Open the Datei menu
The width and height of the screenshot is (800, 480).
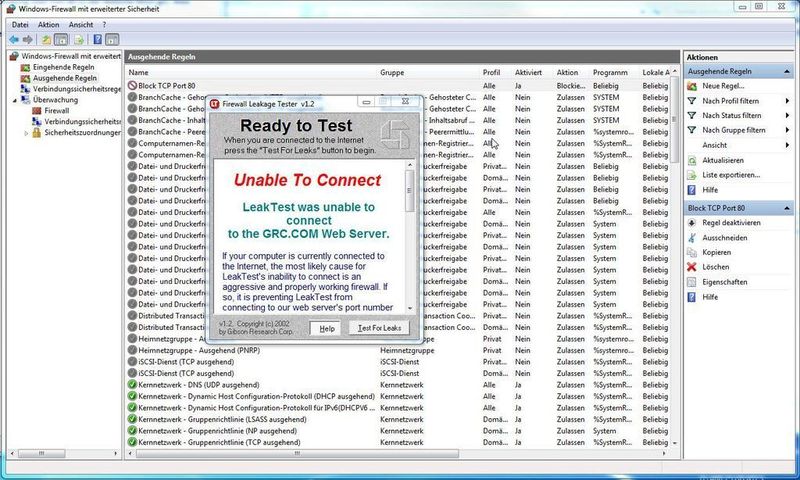20,24
